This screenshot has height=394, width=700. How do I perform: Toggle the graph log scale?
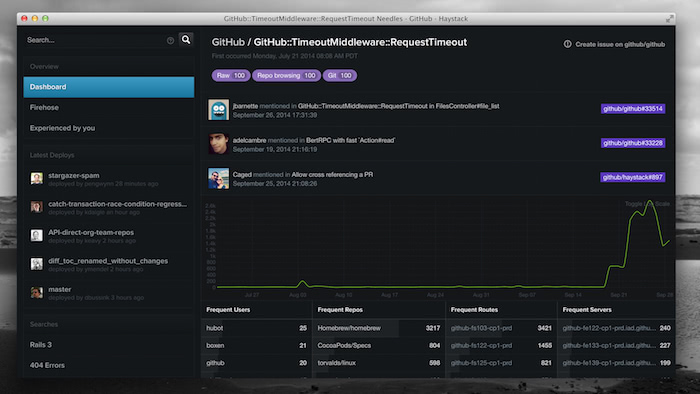coord(647,203)
